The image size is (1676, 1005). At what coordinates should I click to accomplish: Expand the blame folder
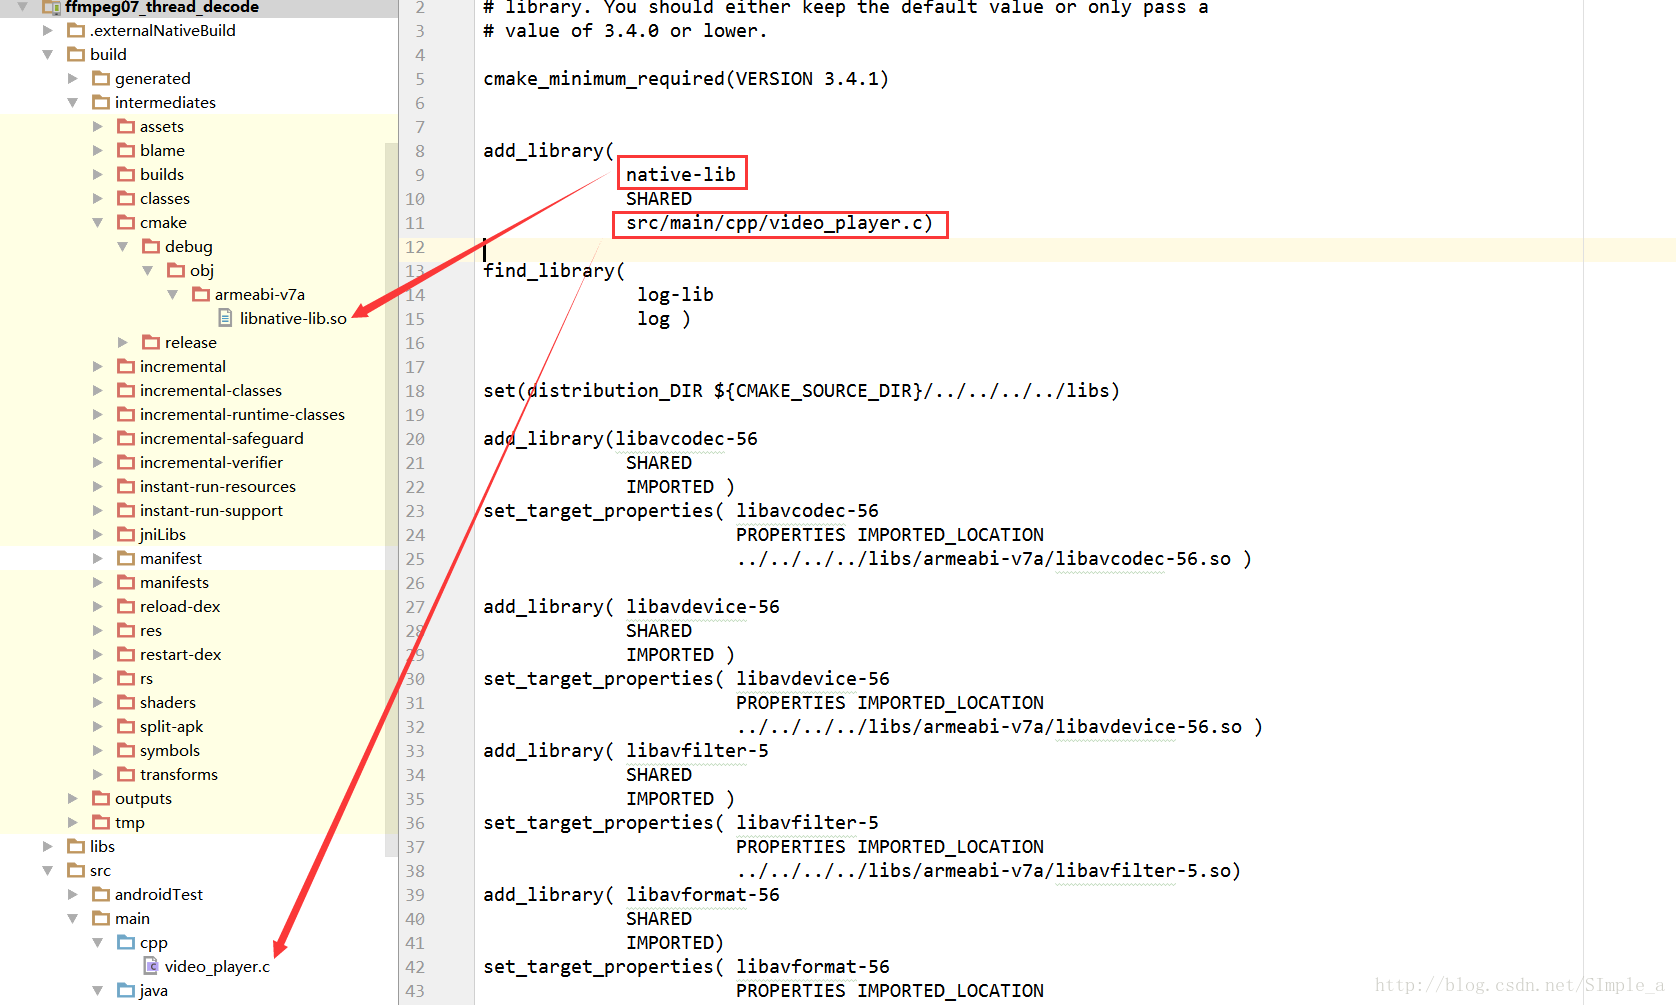click(98, 150)
